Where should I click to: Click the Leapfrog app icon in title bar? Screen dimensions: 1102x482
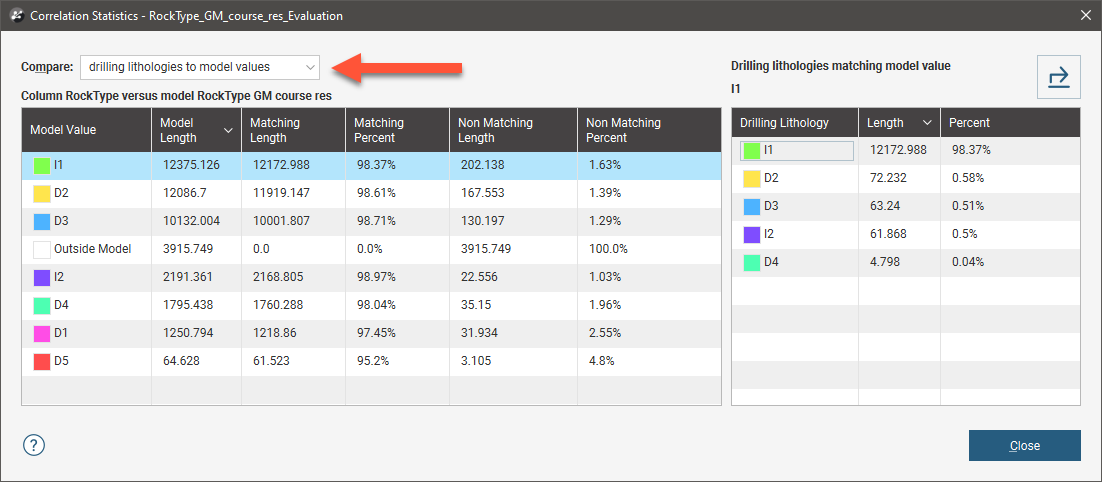pyautogui.click(x=14, y=15)
